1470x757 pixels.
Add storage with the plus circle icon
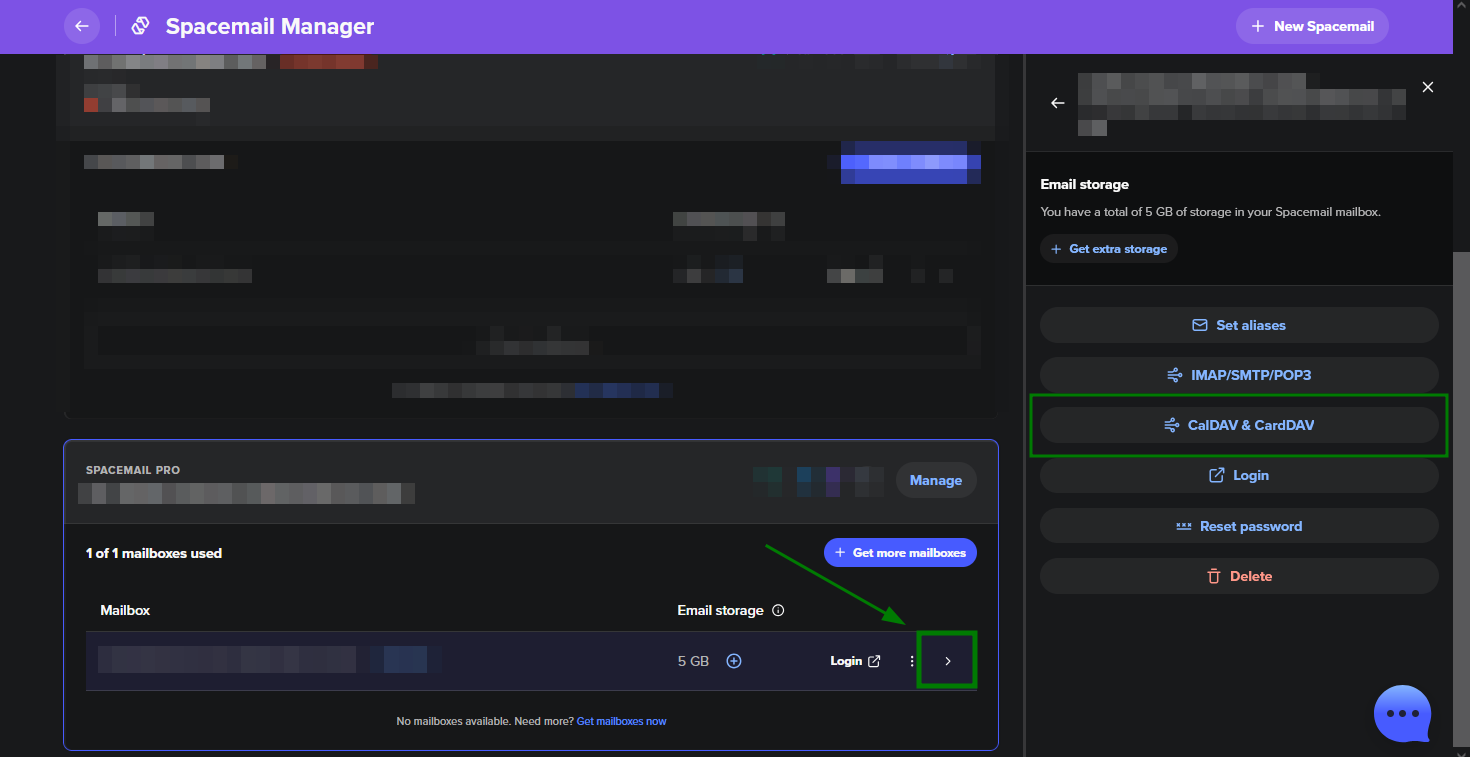[734, 661]
